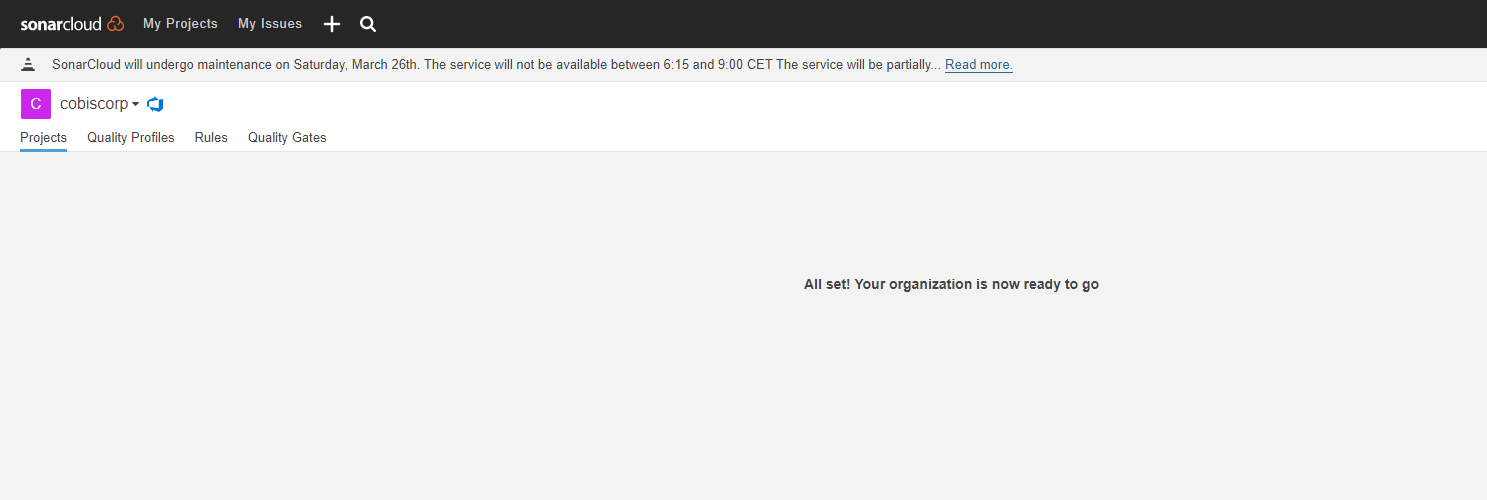Image resolution: width=1487 pixels, height=500 pixels.
Task: Click the purple 'C' organization avatar
Action: pos(35,104)
